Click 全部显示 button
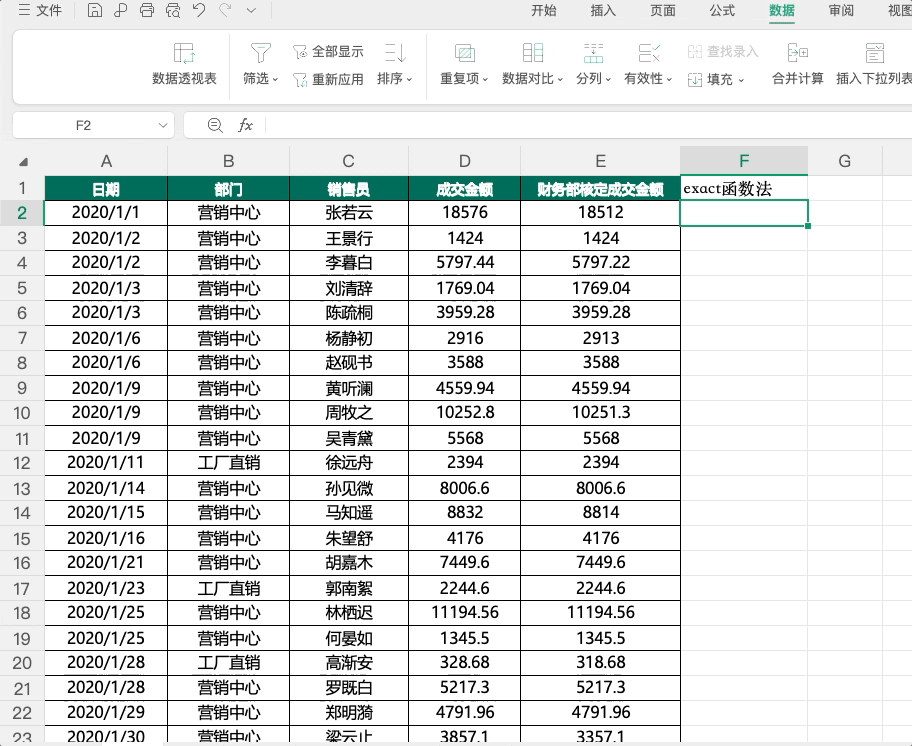912x746 pixels. tap(328, 52)
